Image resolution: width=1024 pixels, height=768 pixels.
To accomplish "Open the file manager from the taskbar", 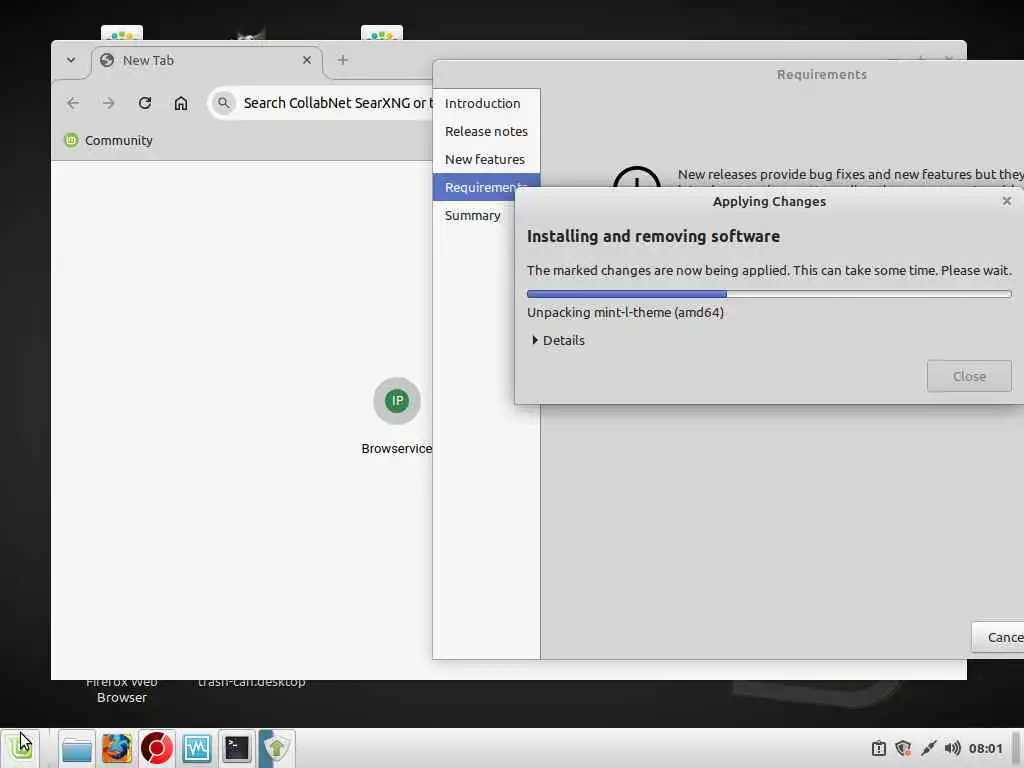I will (76, 748).
